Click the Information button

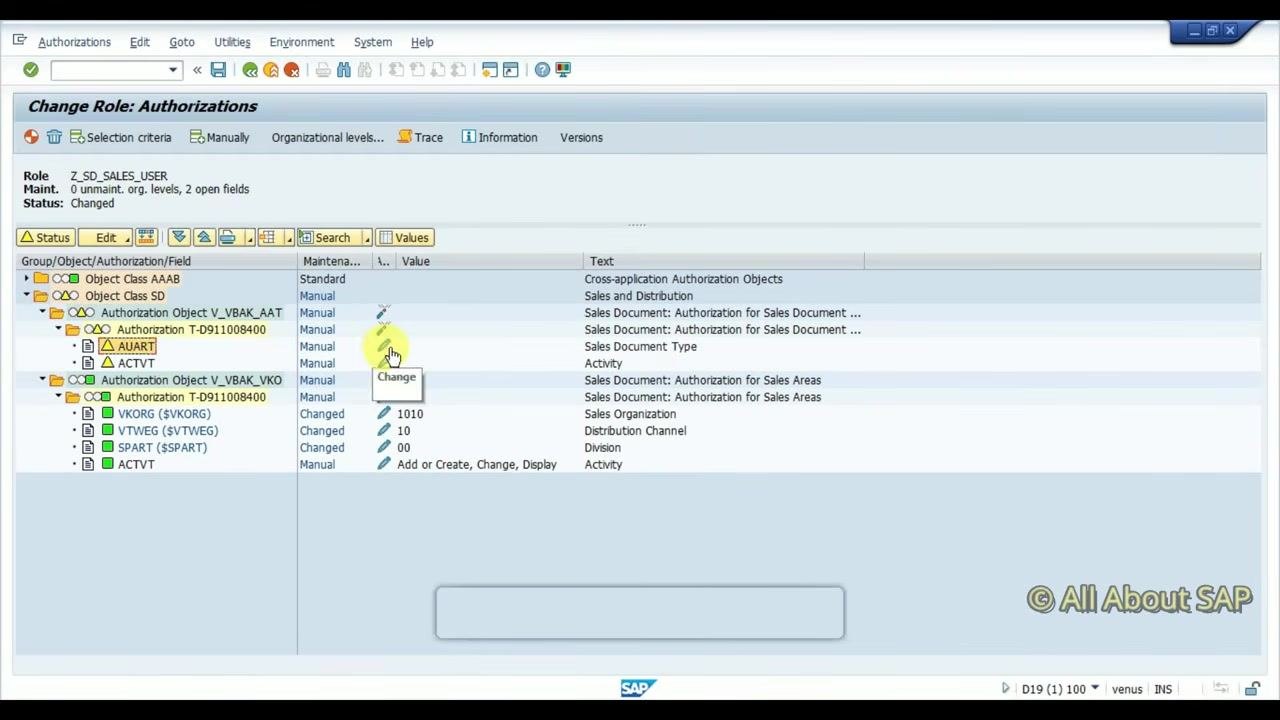click(499, 137)
